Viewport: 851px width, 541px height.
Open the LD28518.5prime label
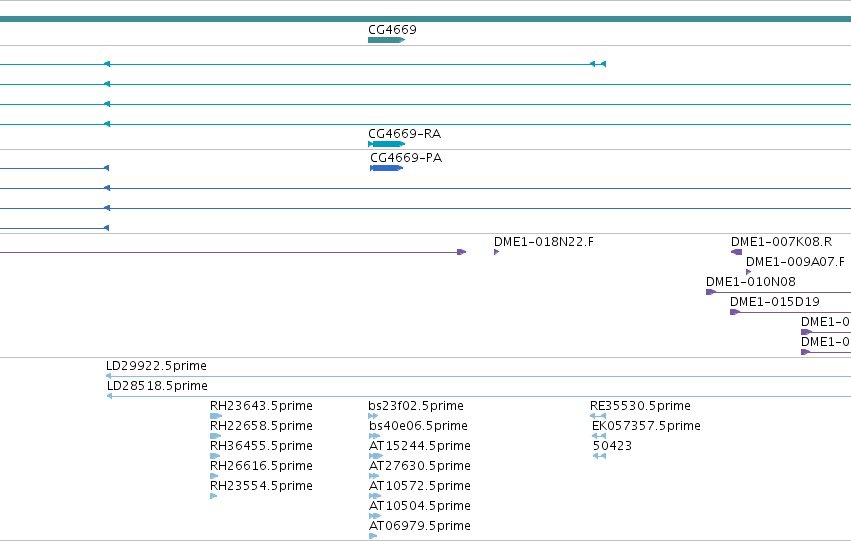[157, 386]
